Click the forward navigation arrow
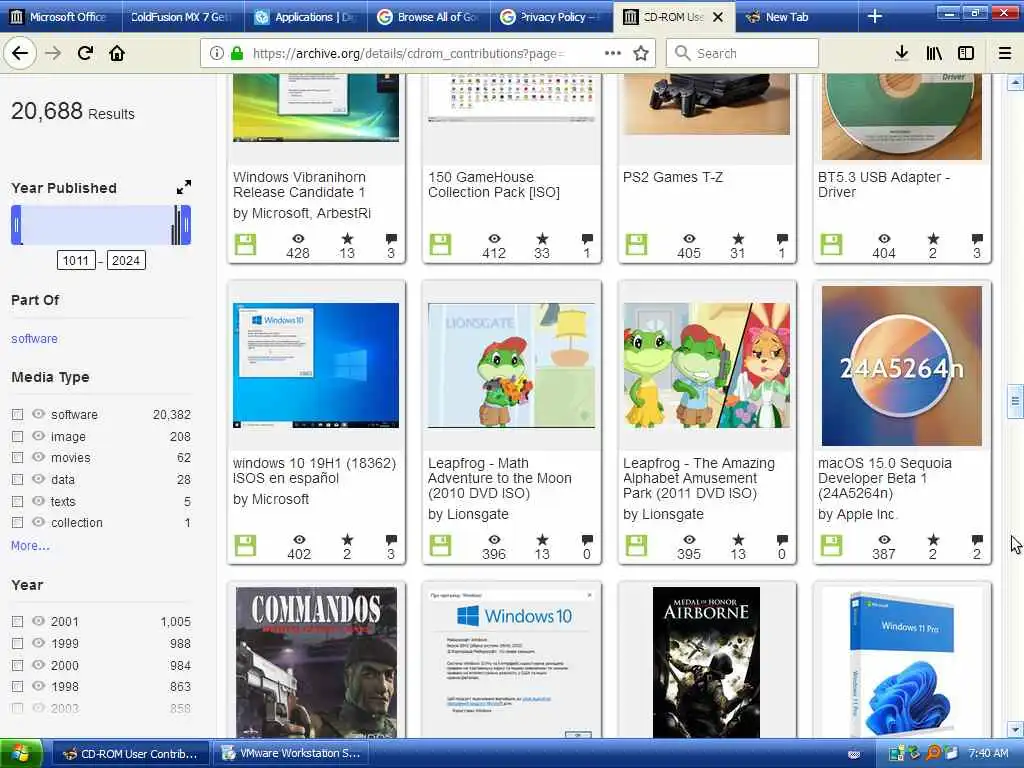This screenshot has height=768, width=1024. [53, 54]
